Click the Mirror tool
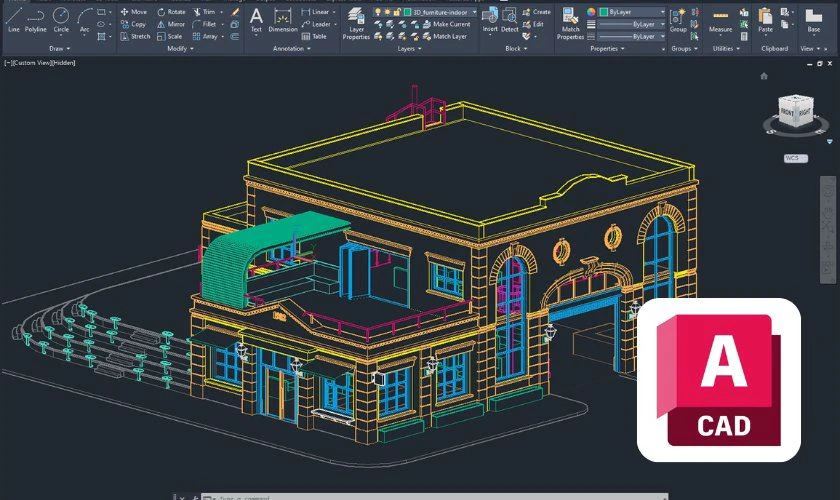This screenshot has height=500, width=840. pyautogui.click(x=171, y=24)
